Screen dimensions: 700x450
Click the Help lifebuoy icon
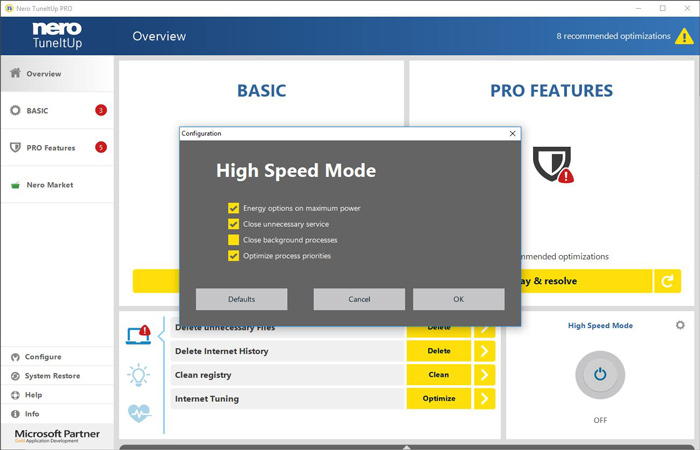pyautogui.click(x=15, y=395)
